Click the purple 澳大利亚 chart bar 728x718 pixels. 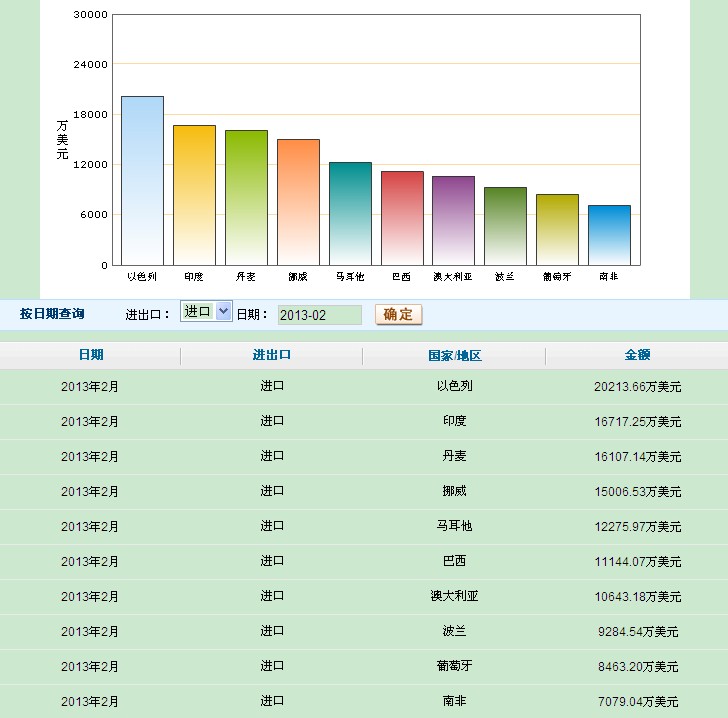[x=453, y=221]
